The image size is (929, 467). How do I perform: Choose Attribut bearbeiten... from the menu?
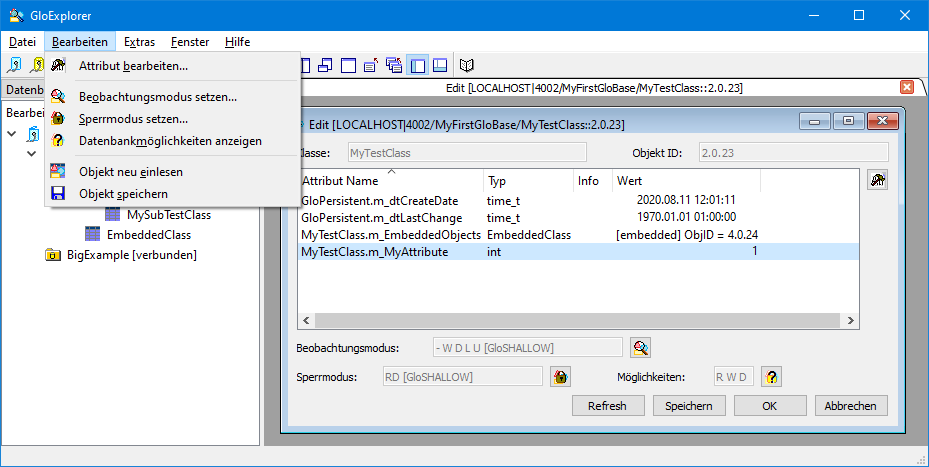tap(173, 66)
